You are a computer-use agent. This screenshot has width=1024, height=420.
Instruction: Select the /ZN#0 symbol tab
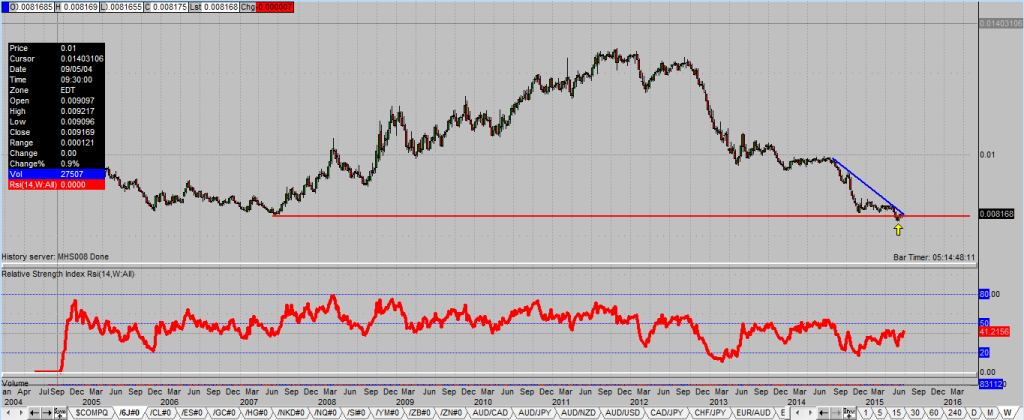[453, 413]
